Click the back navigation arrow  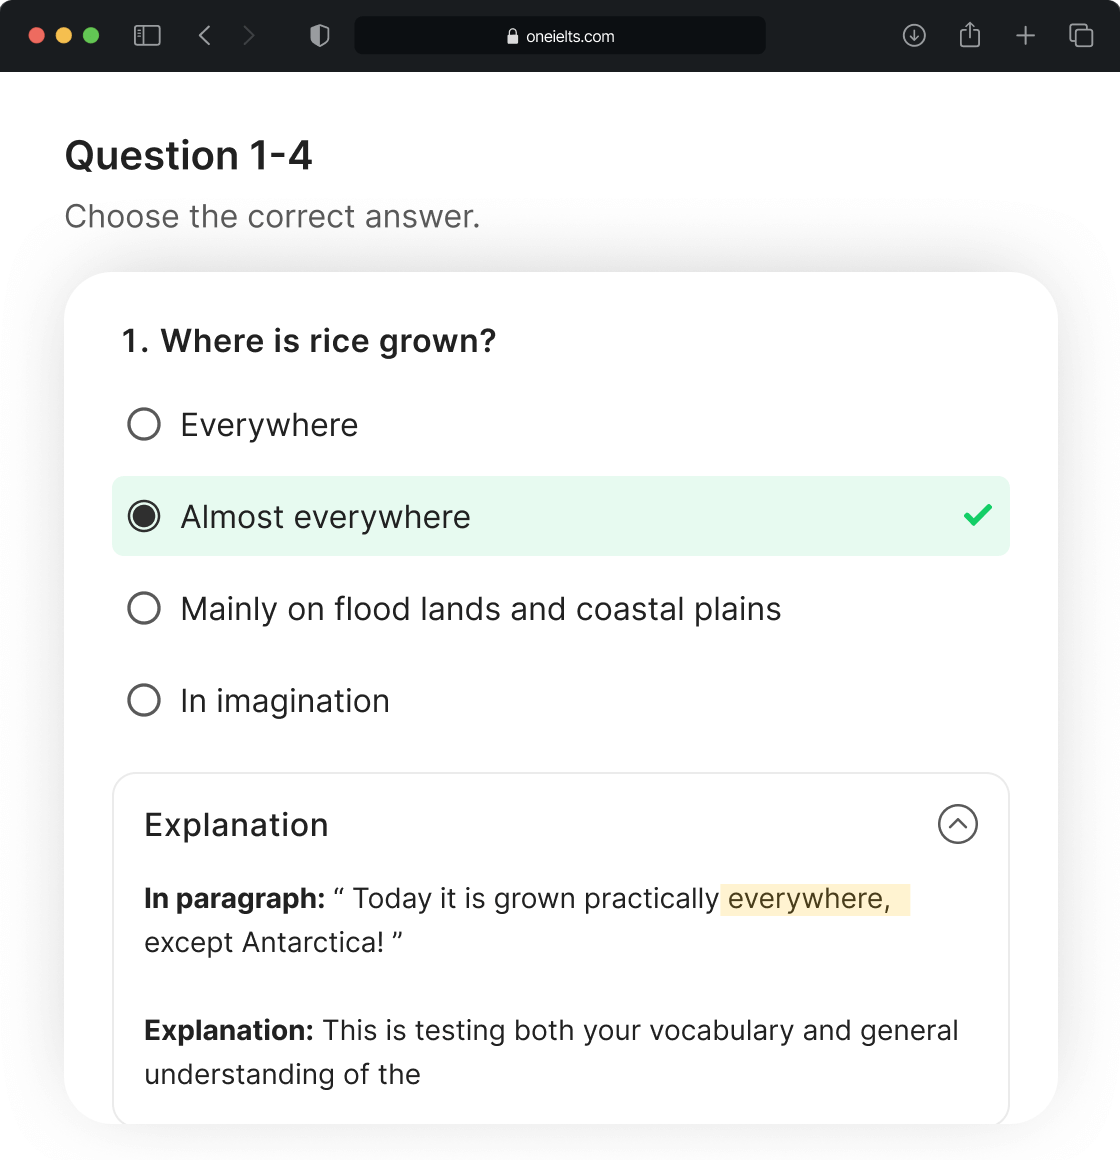click(x=204, y=35)
